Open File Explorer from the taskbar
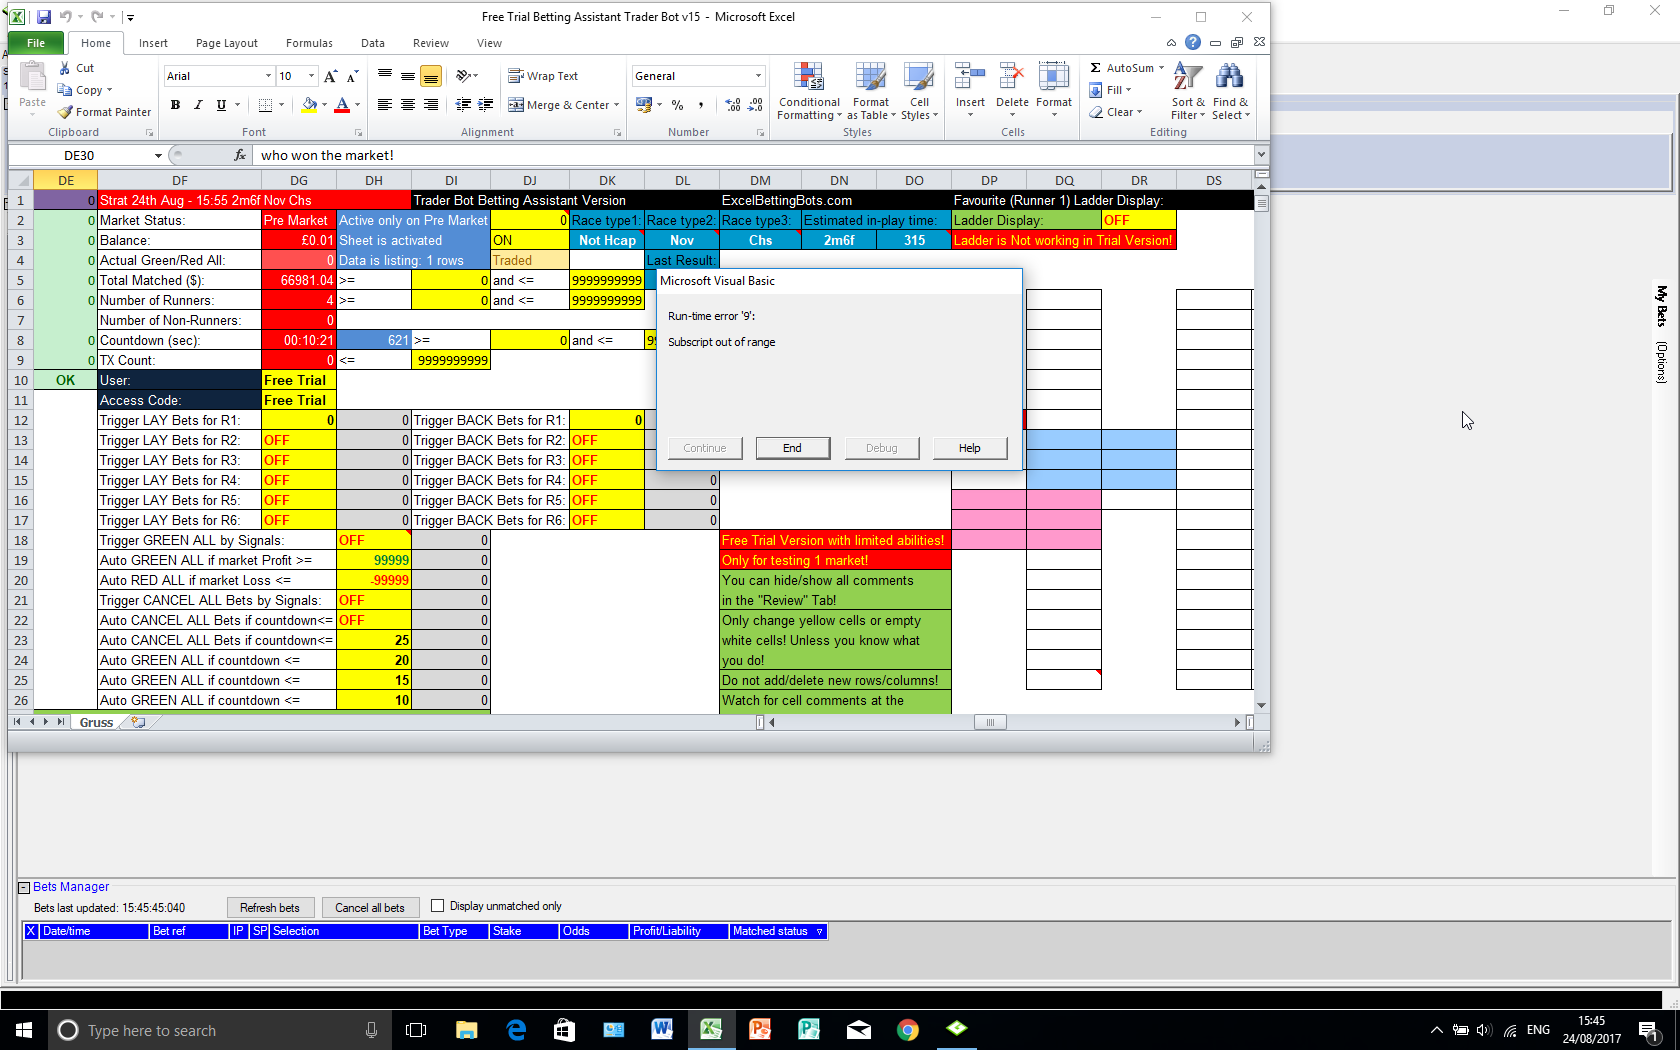 [466, 1030]
